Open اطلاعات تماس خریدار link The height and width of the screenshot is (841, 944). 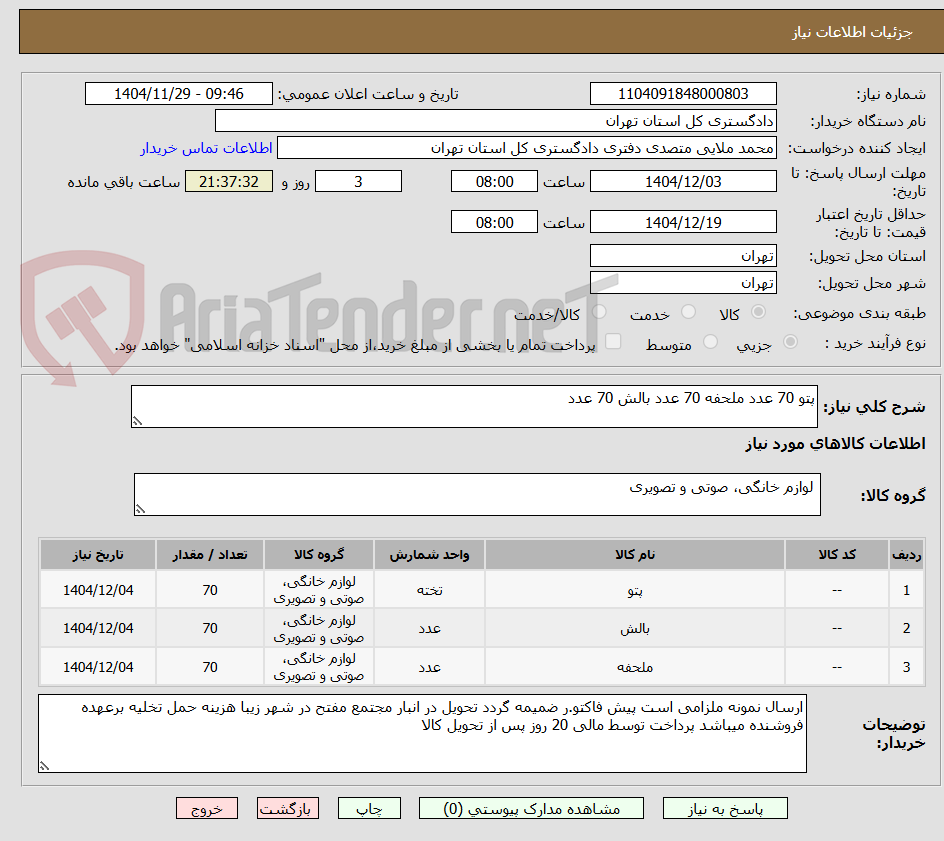[x=206, y=148]
